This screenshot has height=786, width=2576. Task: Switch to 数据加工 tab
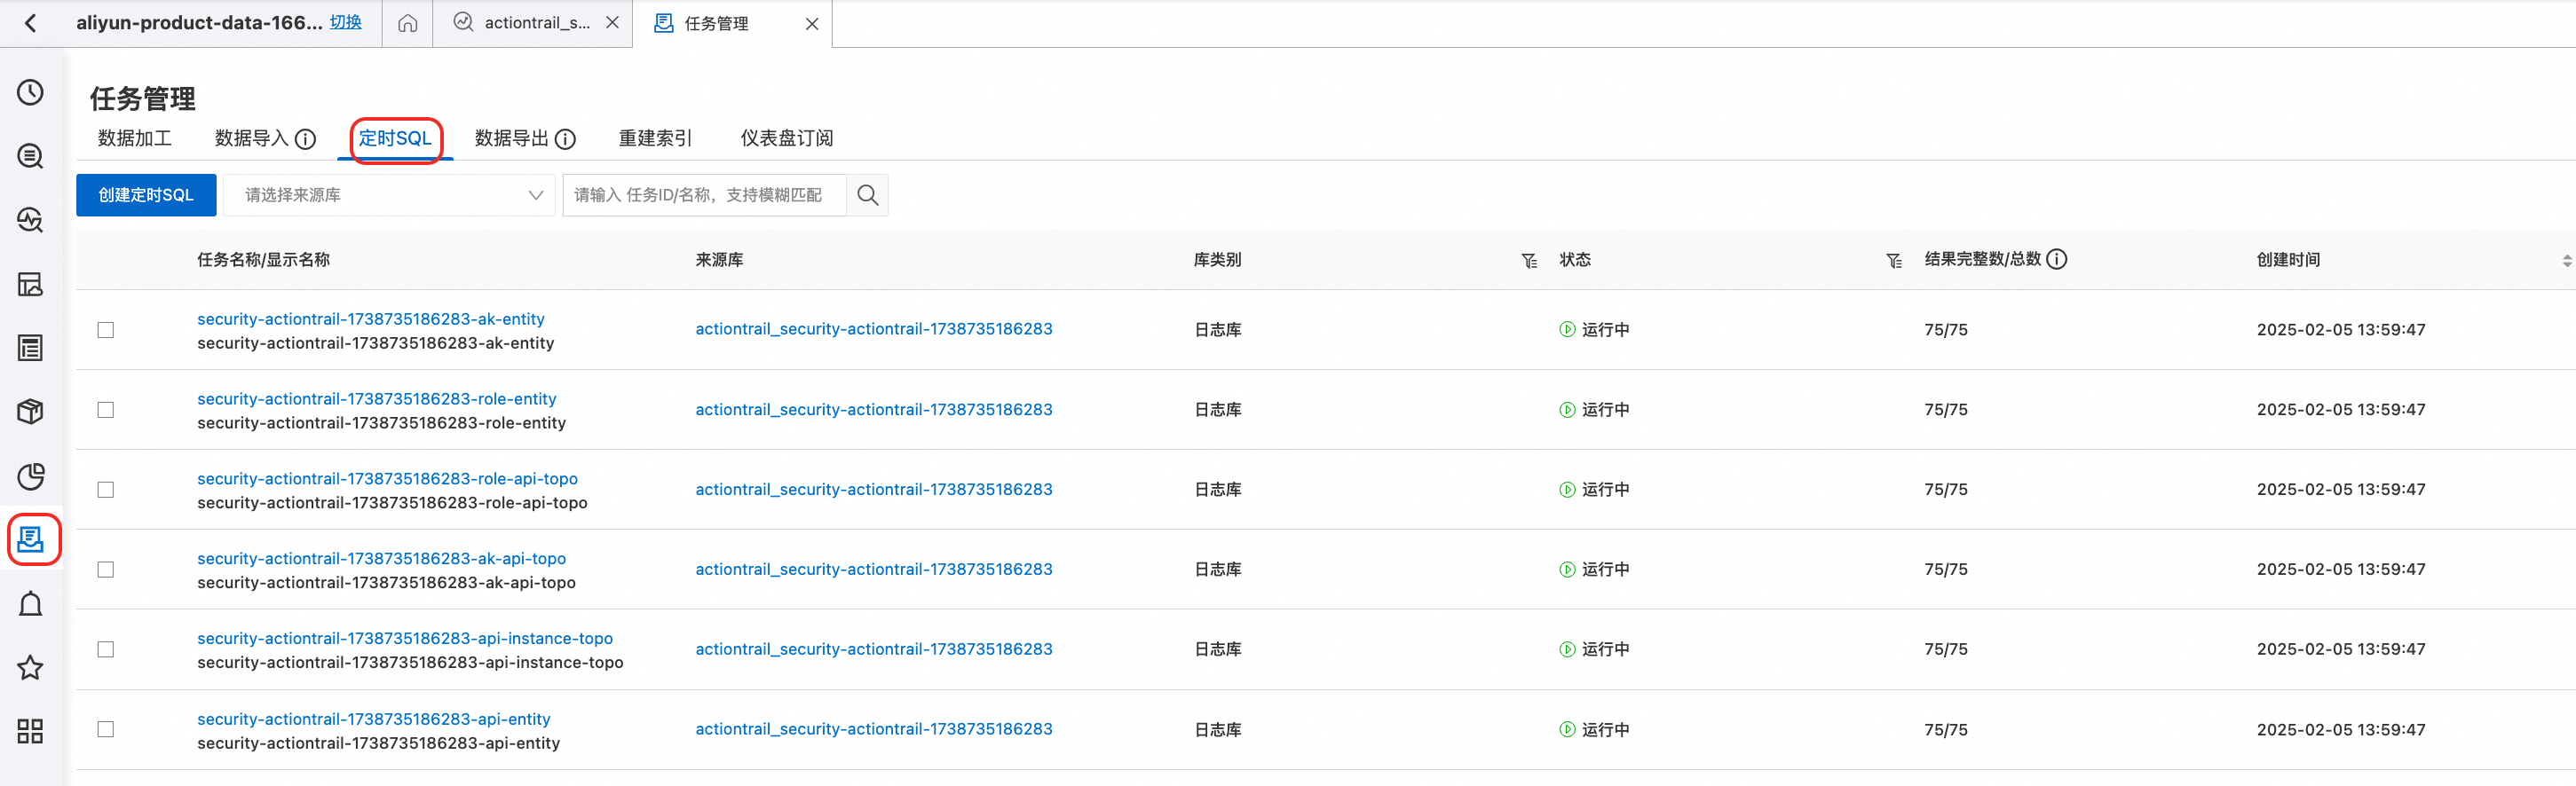tap(135, 139)
